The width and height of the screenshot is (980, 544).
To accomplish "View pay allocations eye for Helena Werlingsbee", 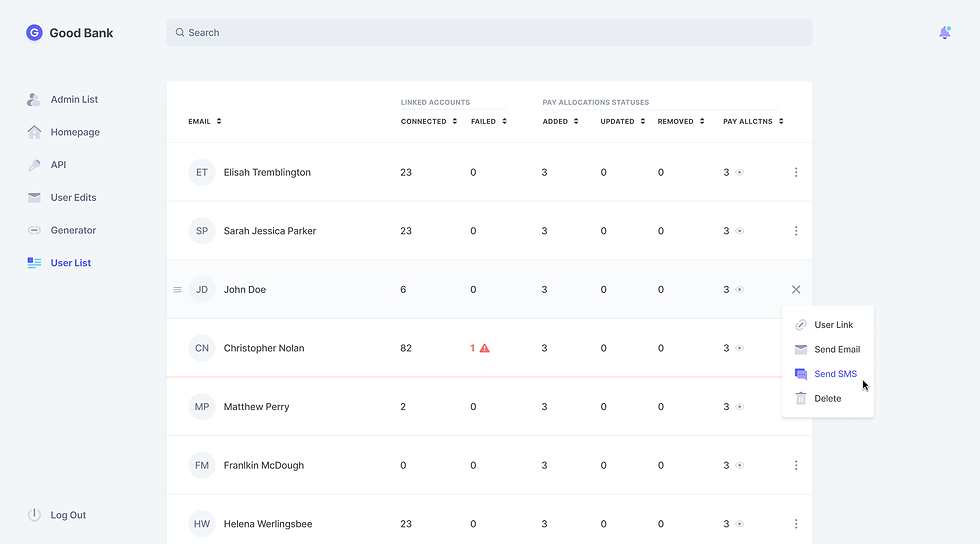I will pos(739,524).
